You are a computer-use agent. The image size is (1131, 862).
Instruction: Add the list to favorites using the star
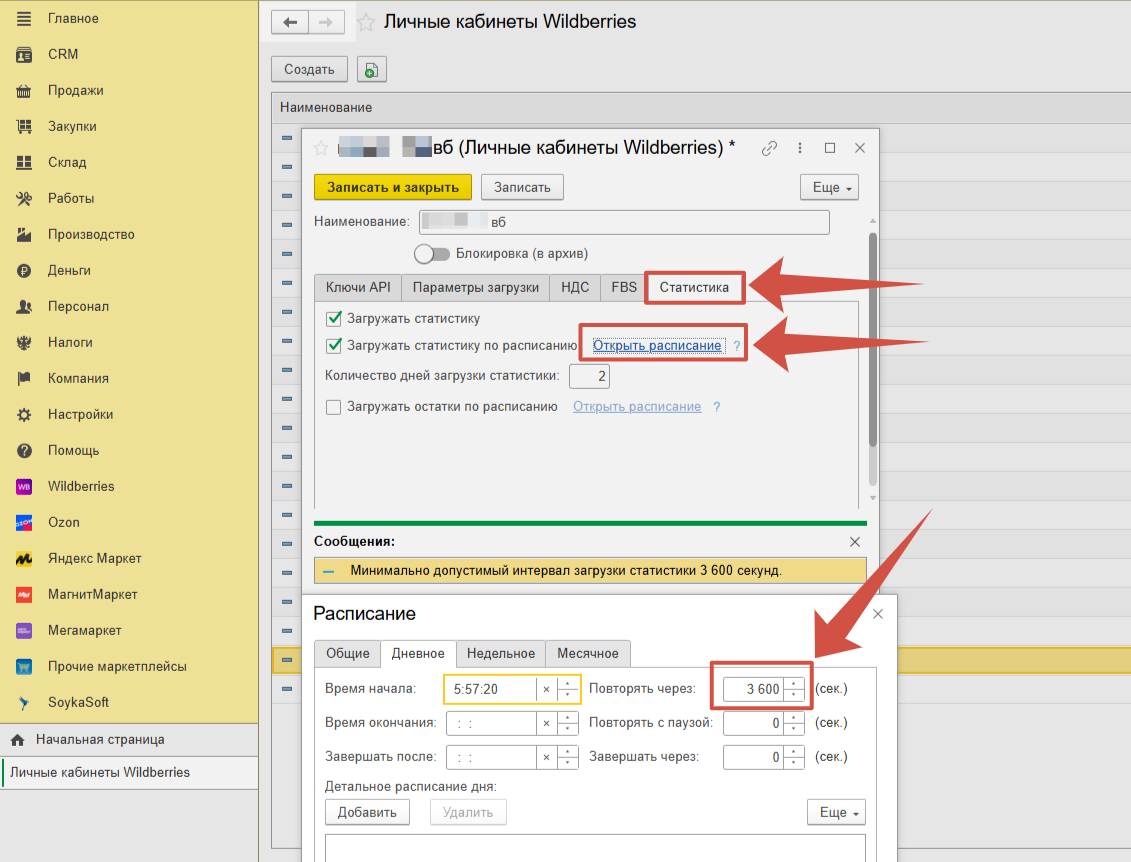pos(367,22)
